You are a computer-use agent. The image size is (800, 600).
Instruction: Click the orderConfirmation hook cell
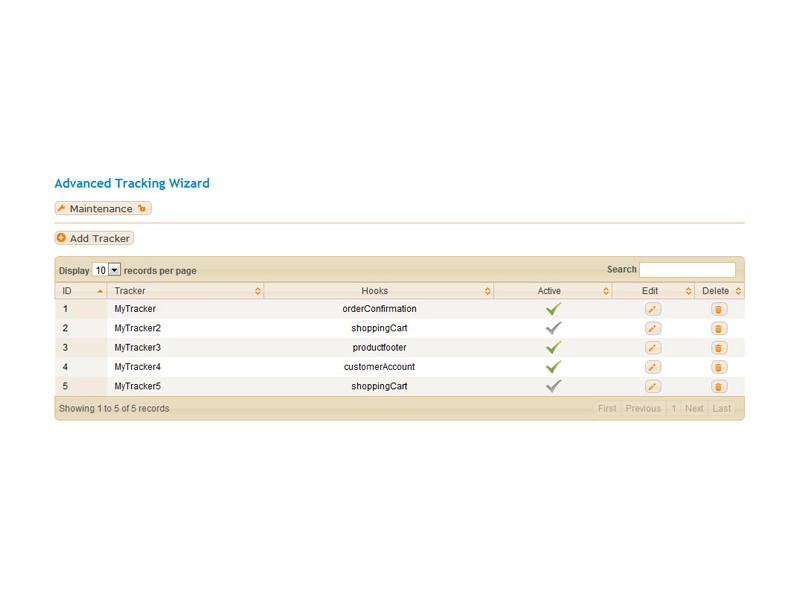point(379,309)
